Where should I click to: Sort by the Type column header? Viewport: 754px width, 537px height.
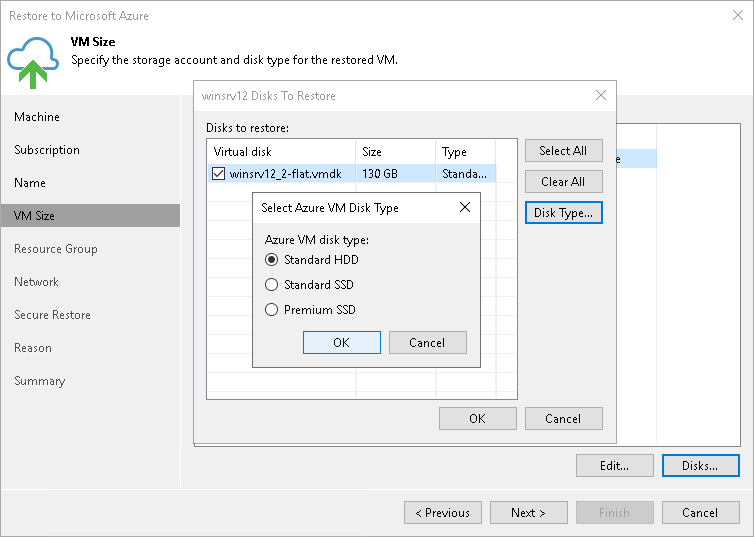(465, 152)
